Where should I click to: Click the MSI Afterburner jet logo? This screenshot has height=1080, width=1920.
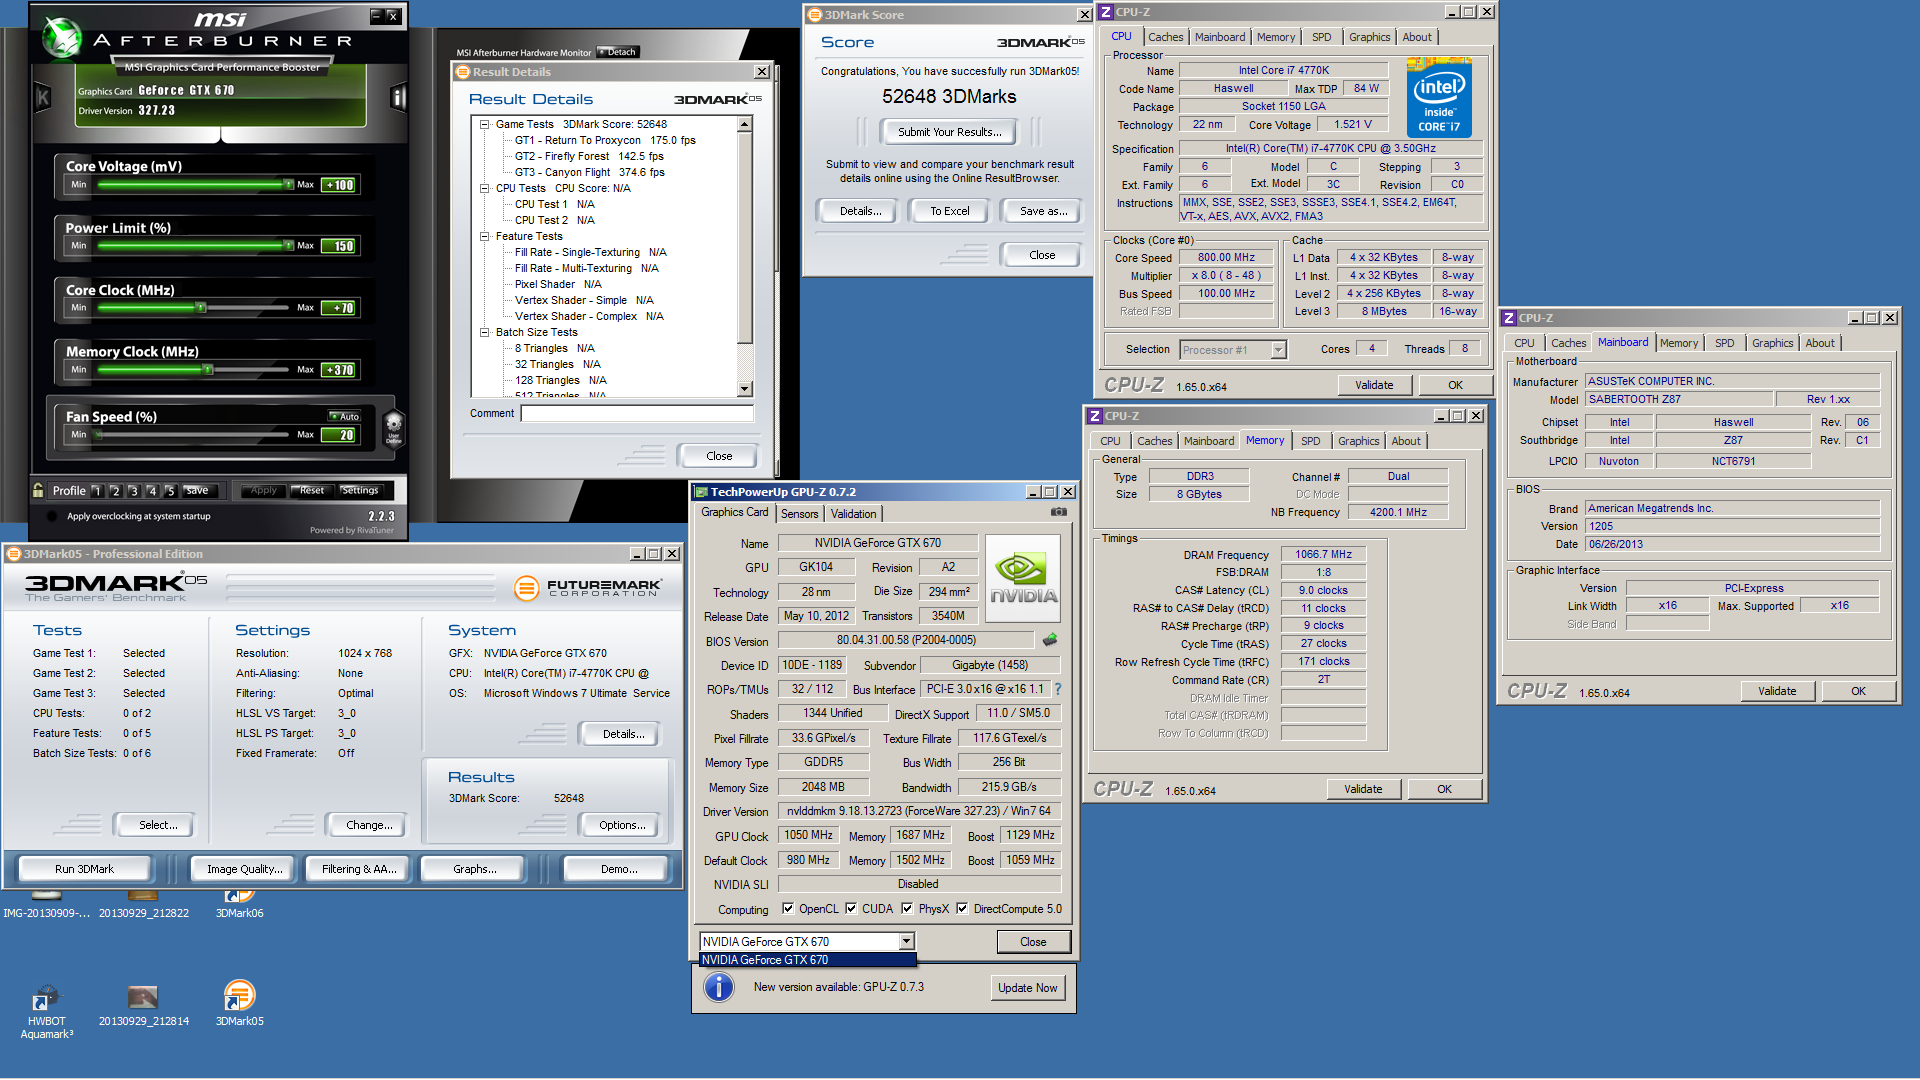click(x=63, y=38)
